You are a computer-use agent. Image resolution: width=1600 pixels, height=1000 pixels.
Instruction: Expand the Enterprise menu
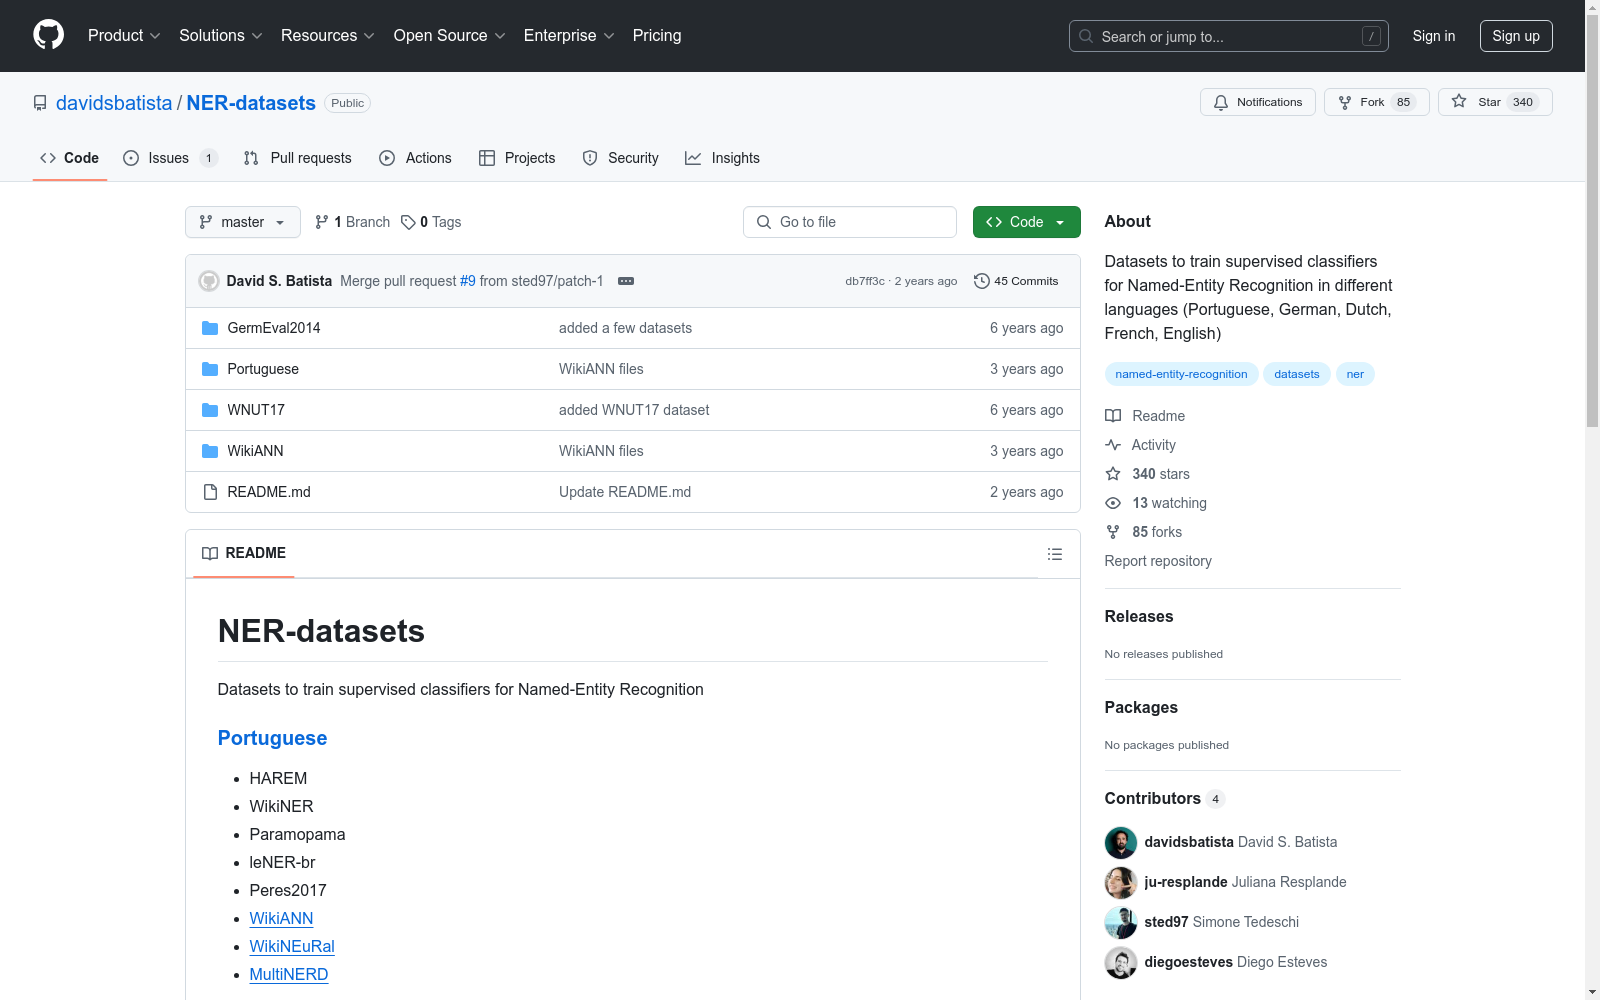tap(569, 36)
